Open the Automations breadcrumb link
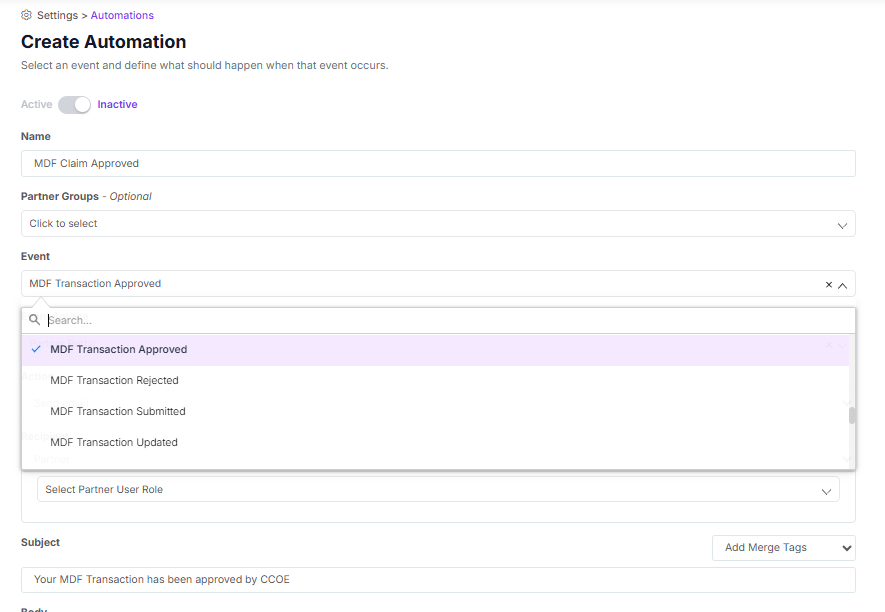 click(x=122, y=15)
